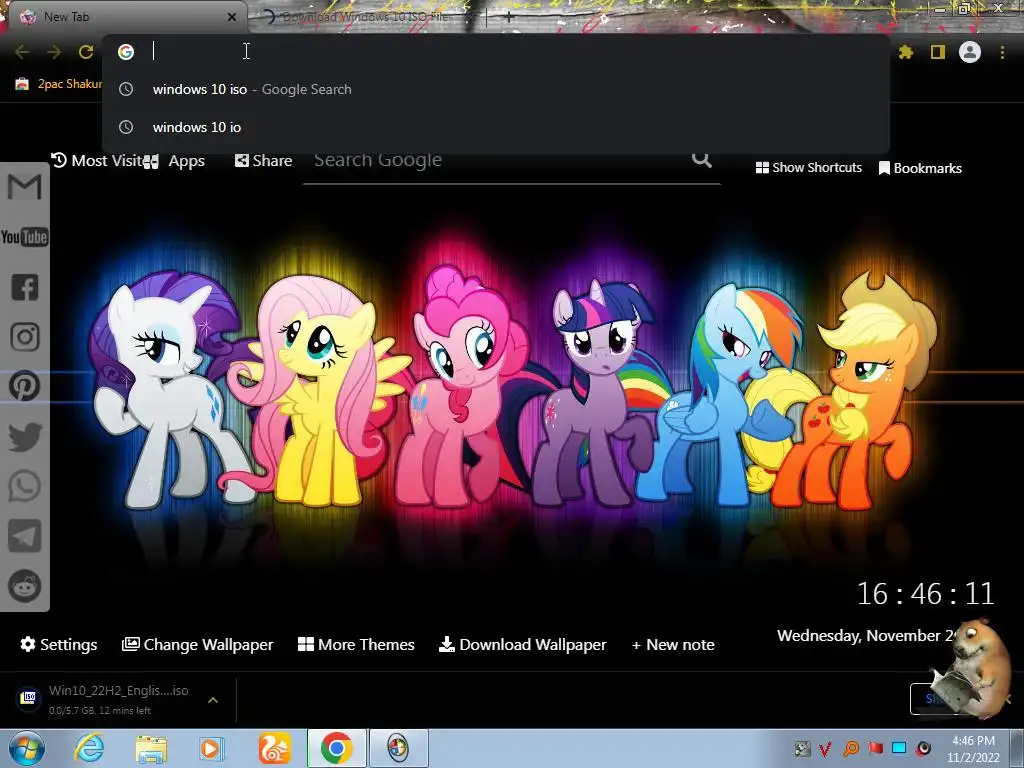Click the browser back arrow
Viewport: 1024px width, 768px height.
pos(22,52)
